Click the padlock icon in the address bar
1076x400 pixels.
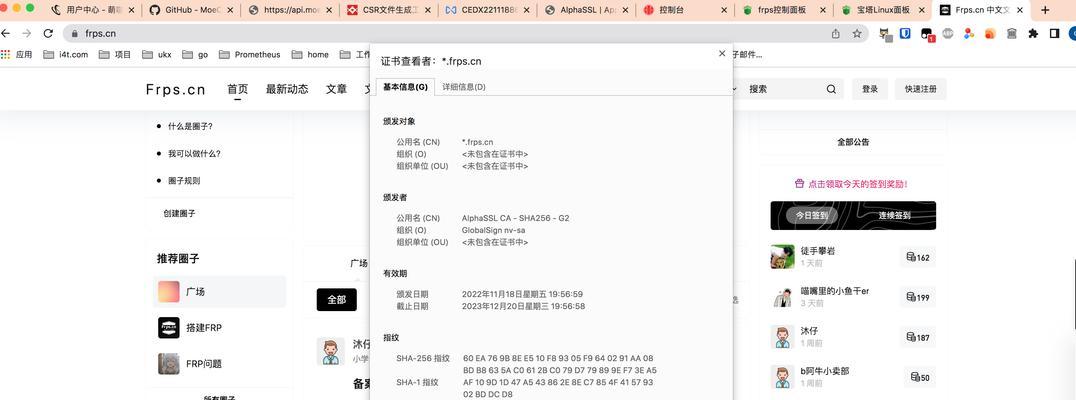pos(74,33)
